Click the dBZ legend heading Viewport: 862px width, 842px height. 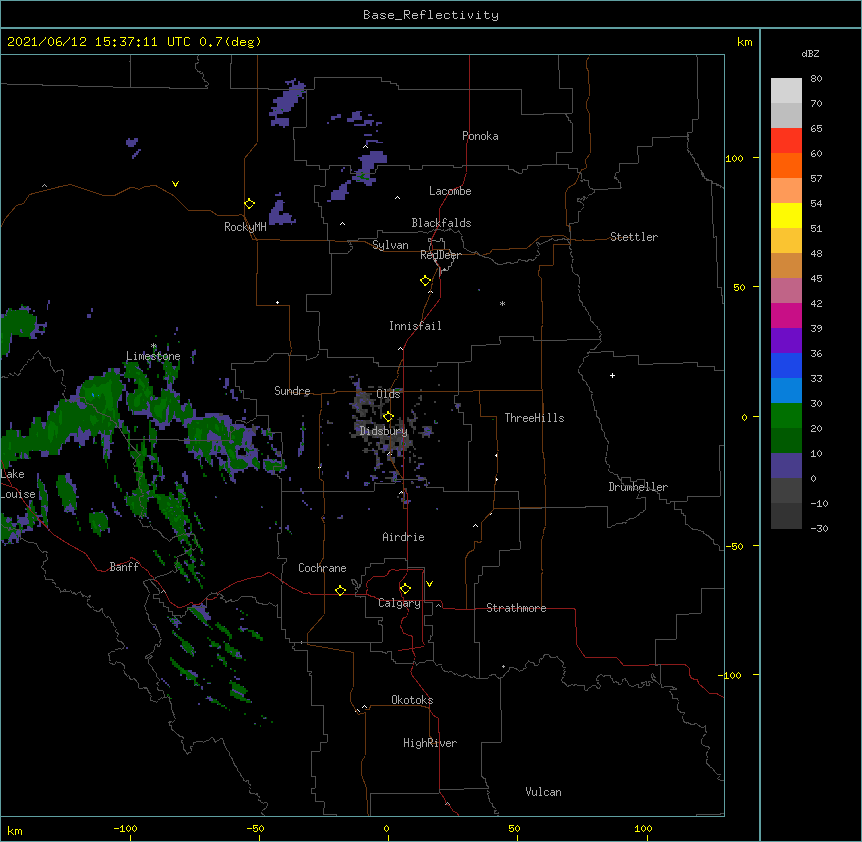[810, 53]
